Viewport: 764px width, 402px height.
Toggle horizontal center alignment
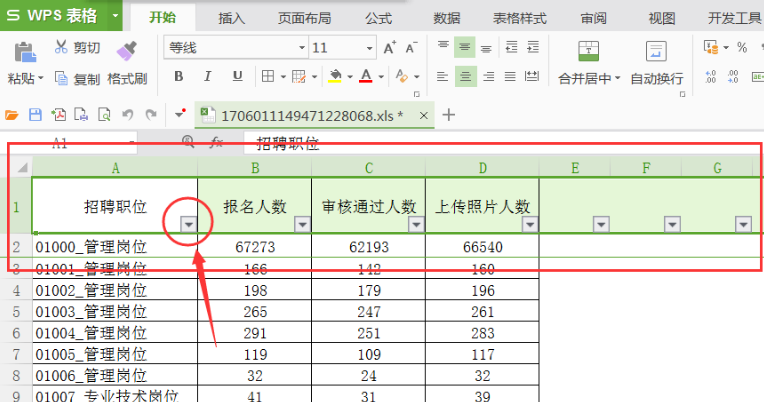(x=465, y=77)
